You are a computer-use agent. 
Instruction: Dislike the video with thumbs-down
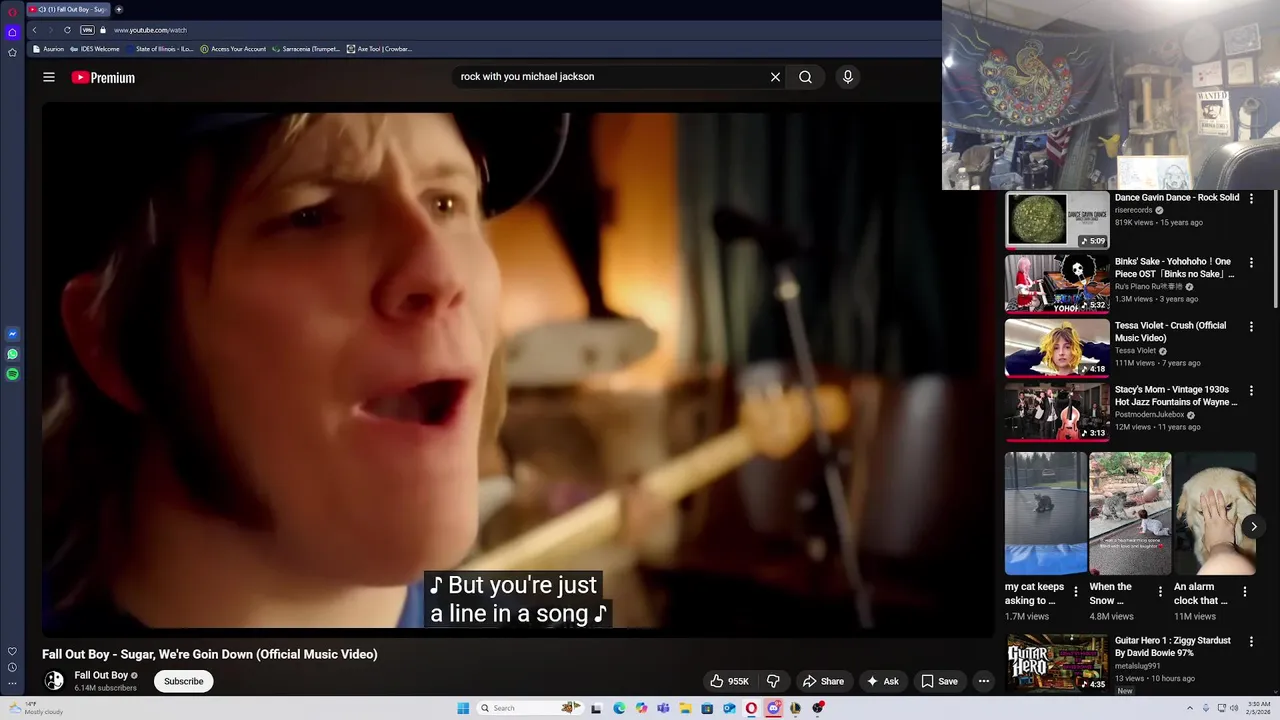coord(773,681)
